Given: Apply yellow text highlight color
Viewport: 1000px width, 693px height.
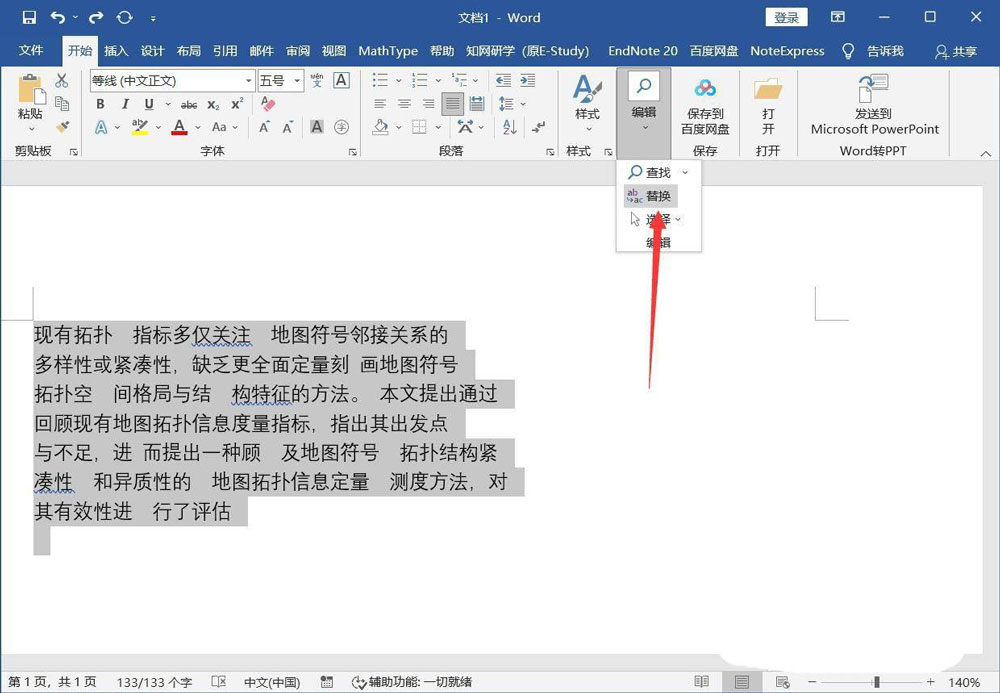Looking at the screenshot, I should 138,128.
